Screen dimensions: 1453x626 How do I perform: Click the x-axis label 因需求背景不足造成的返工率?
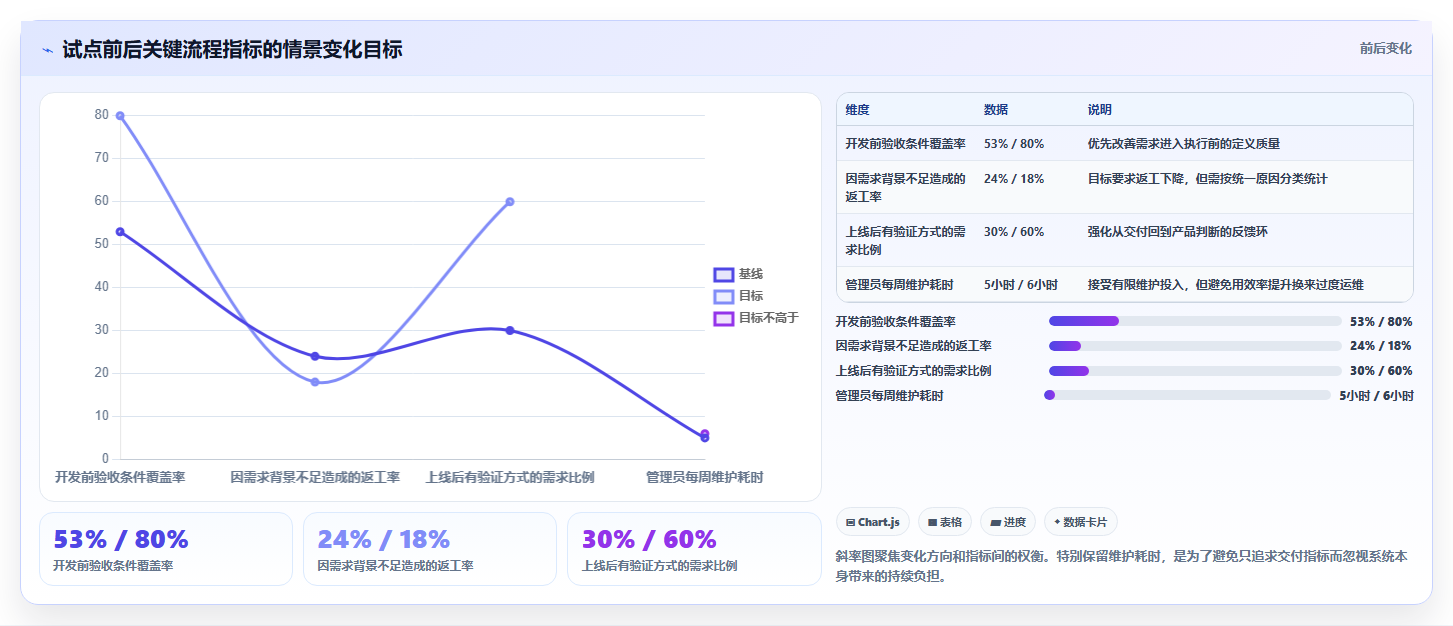pos(315,478)
